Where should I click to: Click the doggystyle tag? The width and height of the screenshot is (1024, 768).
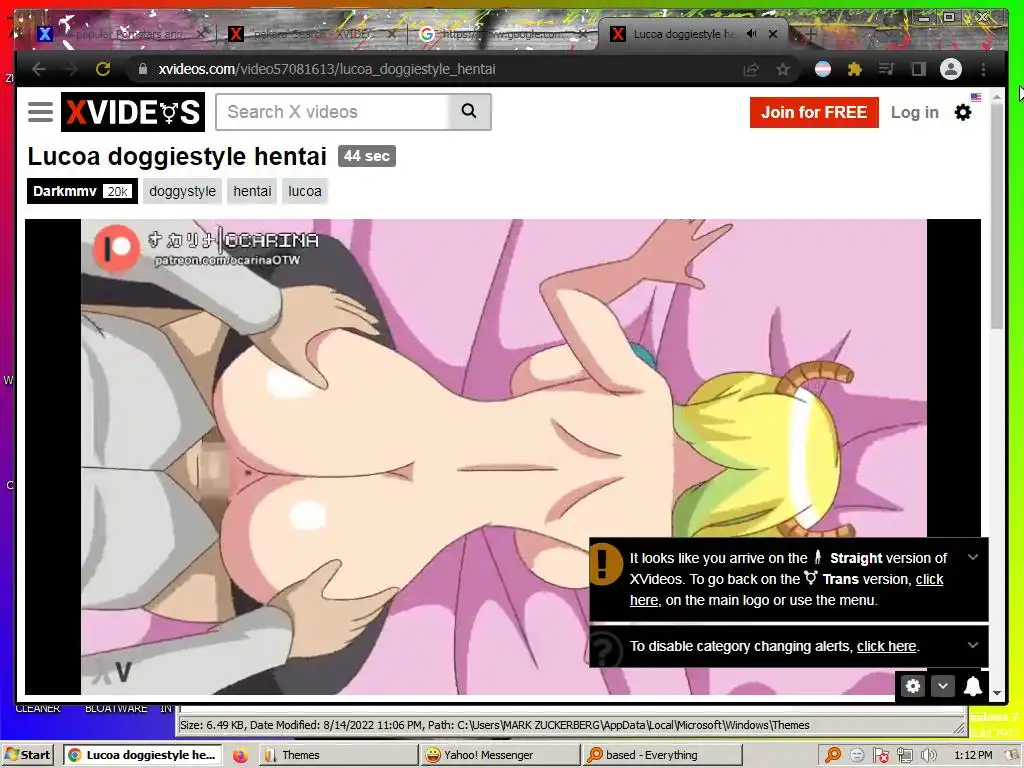coord(182,191)
